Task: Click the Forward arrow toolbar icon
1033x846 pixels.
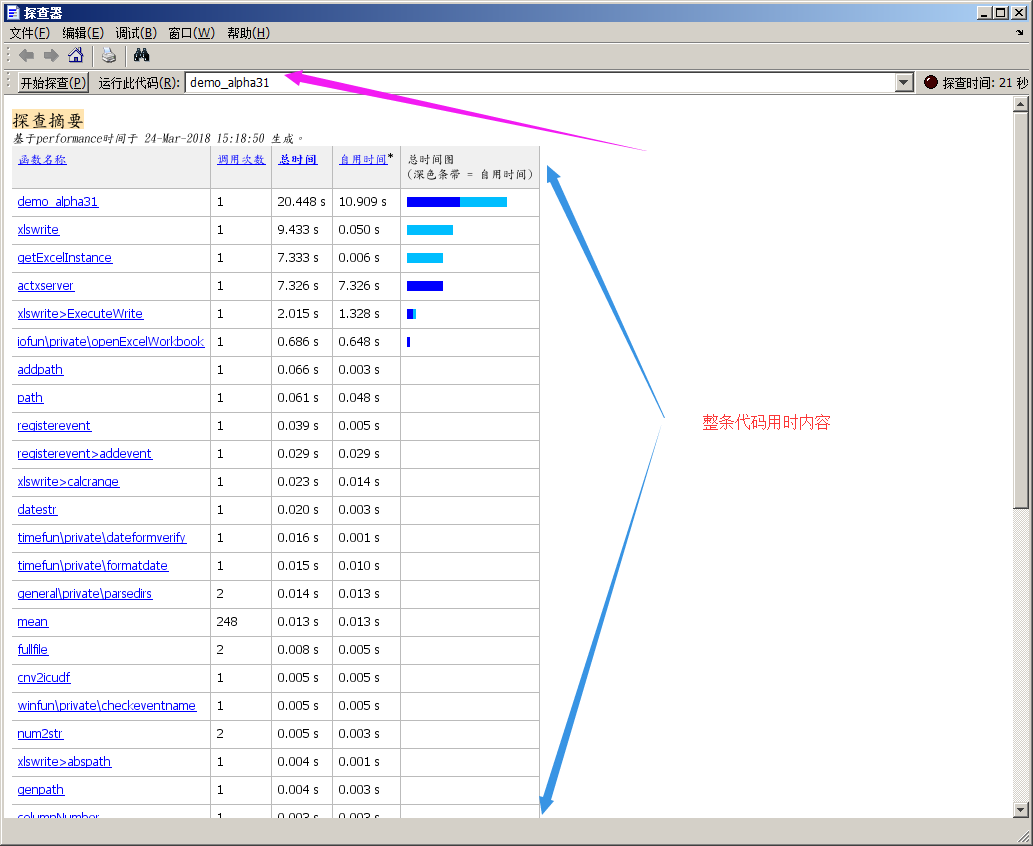Action: point(51,55)
